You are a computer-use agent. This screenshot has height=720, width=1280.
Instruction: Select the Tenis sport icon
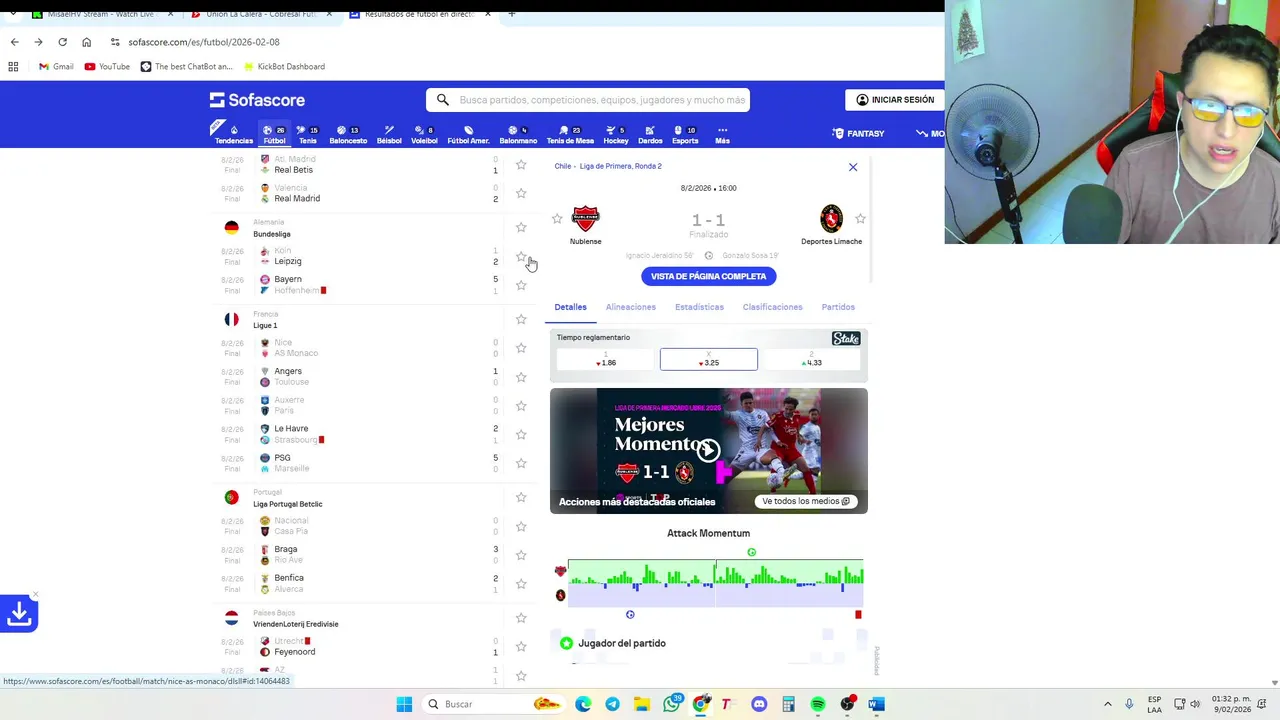(307, 134)
